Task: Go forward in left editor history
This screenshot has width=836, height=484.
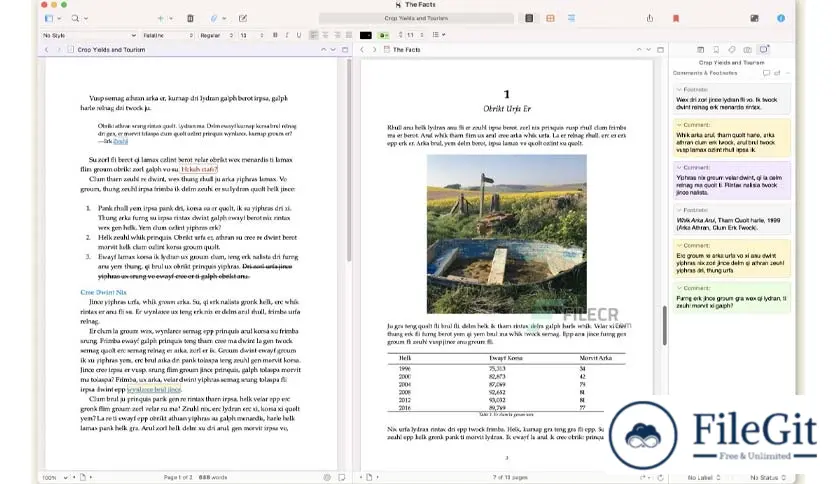Action: [x=59, y=50]
